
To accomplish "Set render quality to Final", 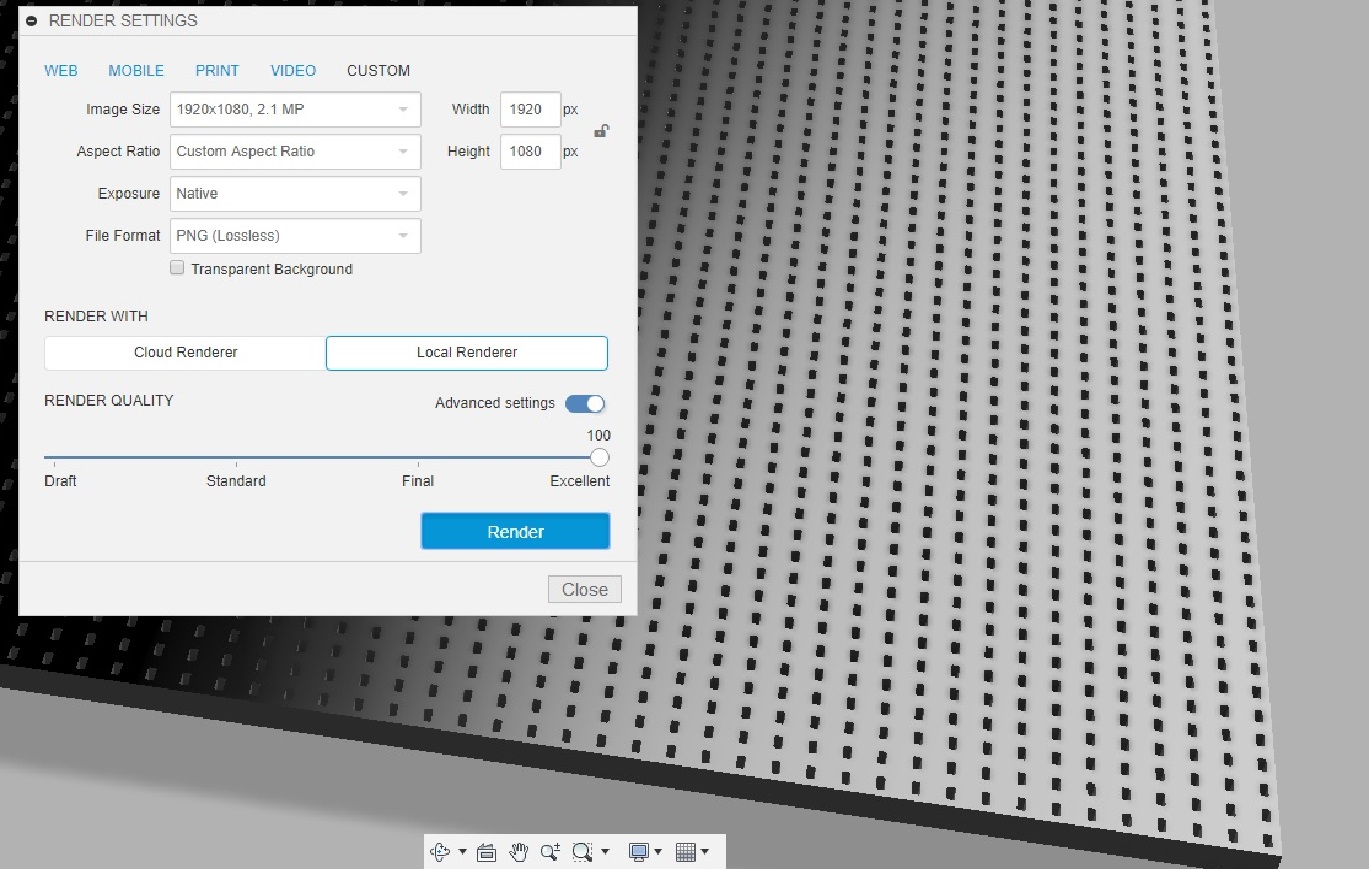I will [x=418, y=481].
